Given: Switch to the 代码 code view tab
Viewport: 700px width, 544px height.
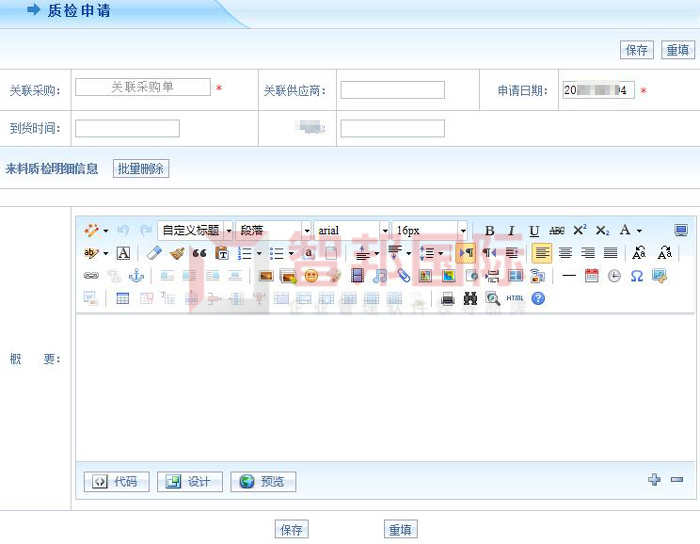Looking at the screenshot, I should point(116,482).
